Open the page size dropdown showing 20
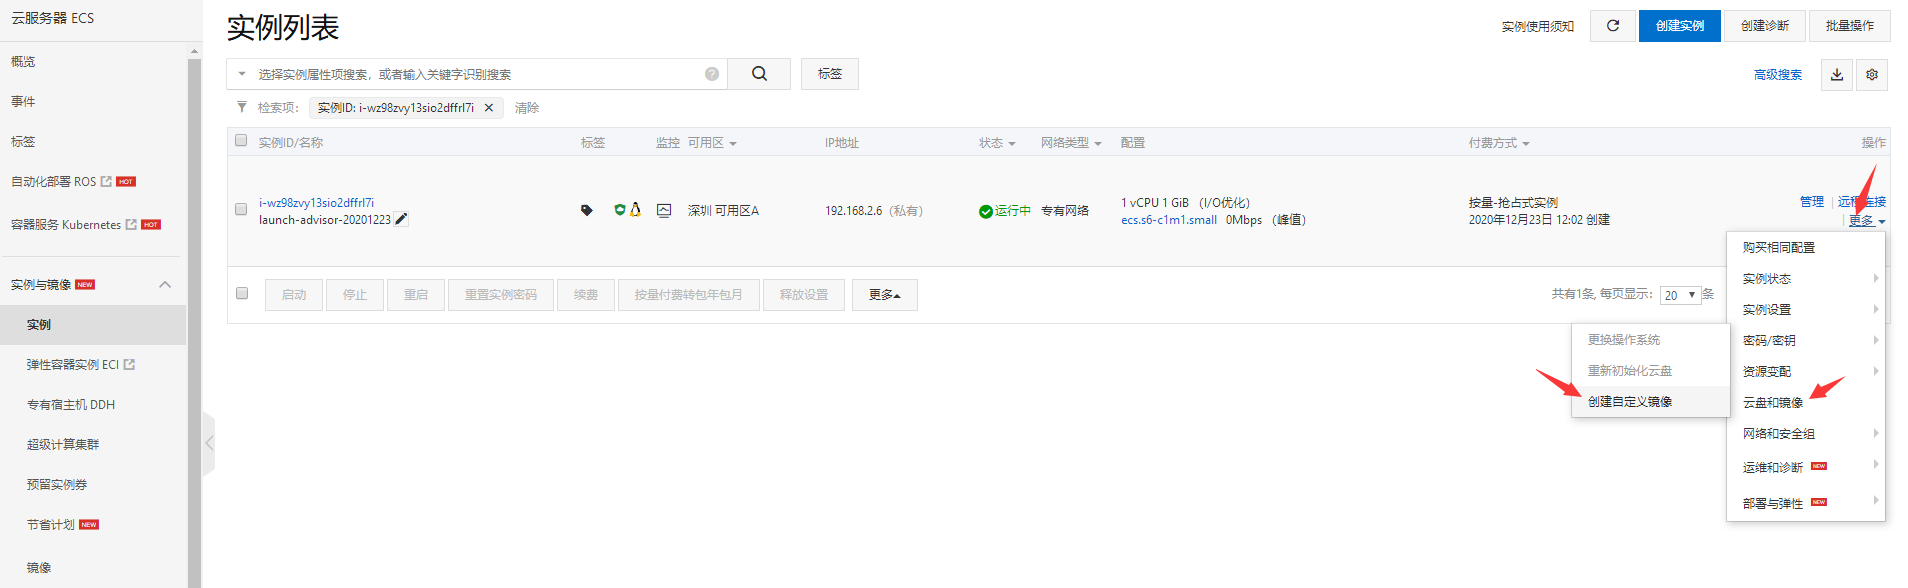1908x588 pixels. 1680,295
